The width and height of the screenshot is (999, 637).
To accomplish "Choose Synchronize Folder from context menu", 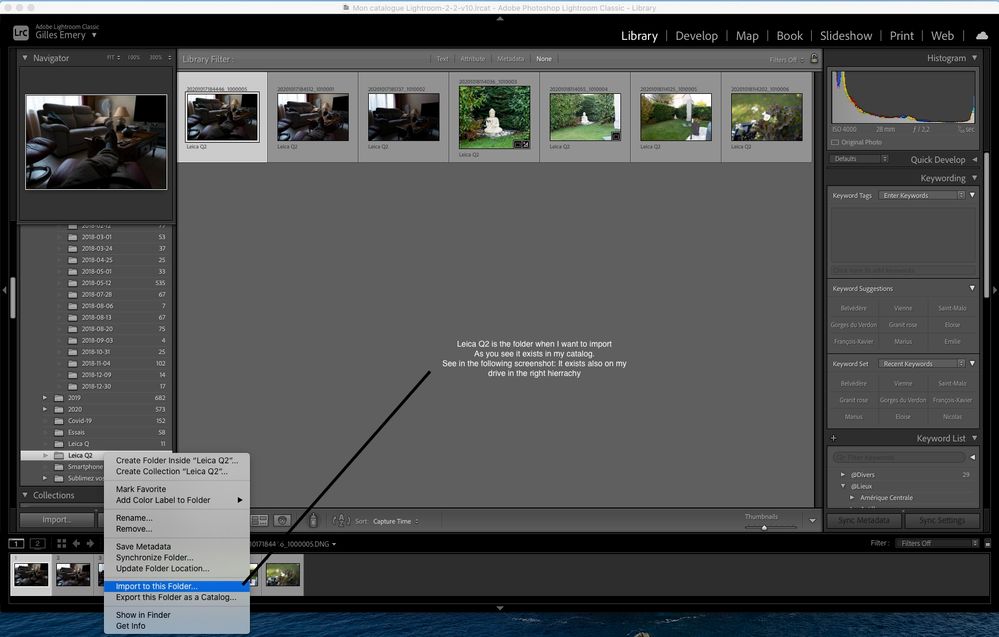I will coord(176,557).
